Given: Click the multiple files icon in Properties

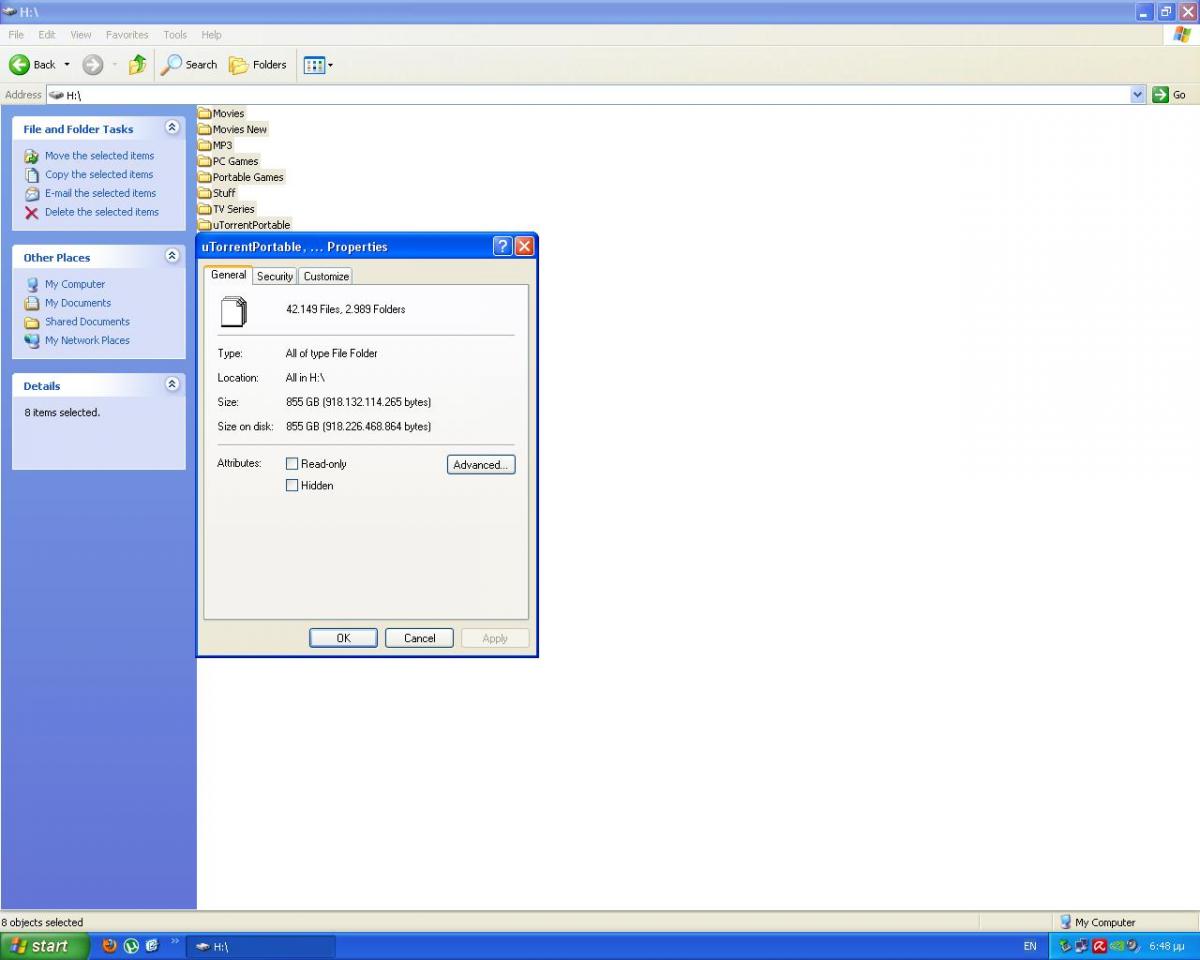Looking at the screenshot, I should 233,312.
